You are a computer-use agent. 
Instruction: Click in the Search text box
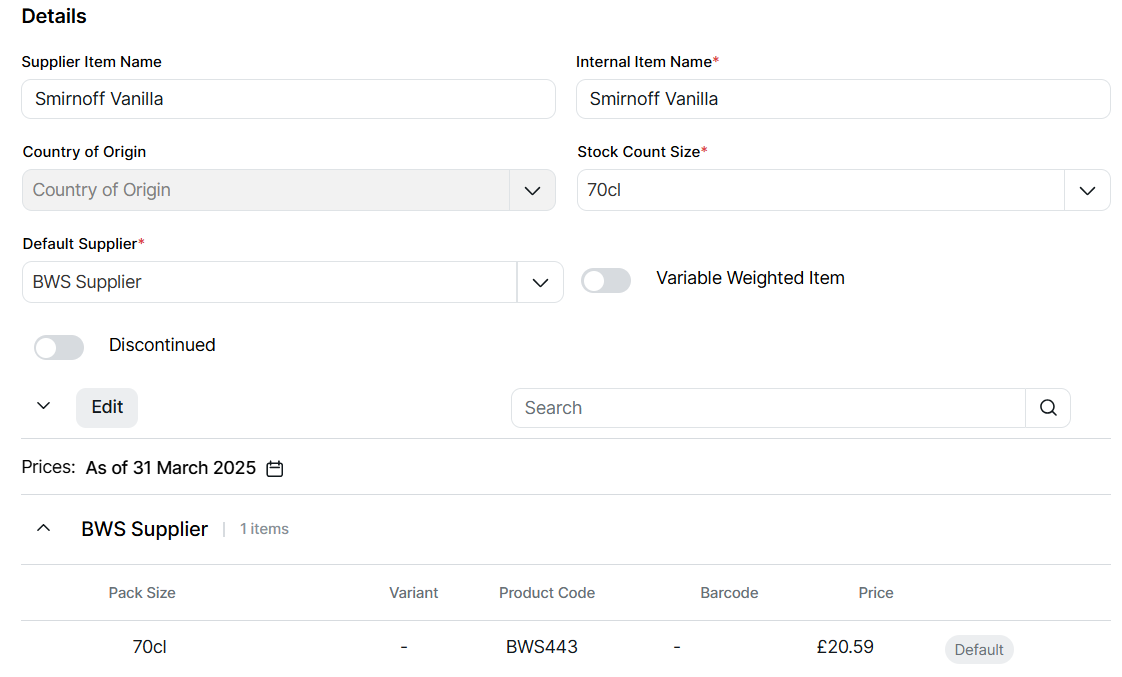768,408
